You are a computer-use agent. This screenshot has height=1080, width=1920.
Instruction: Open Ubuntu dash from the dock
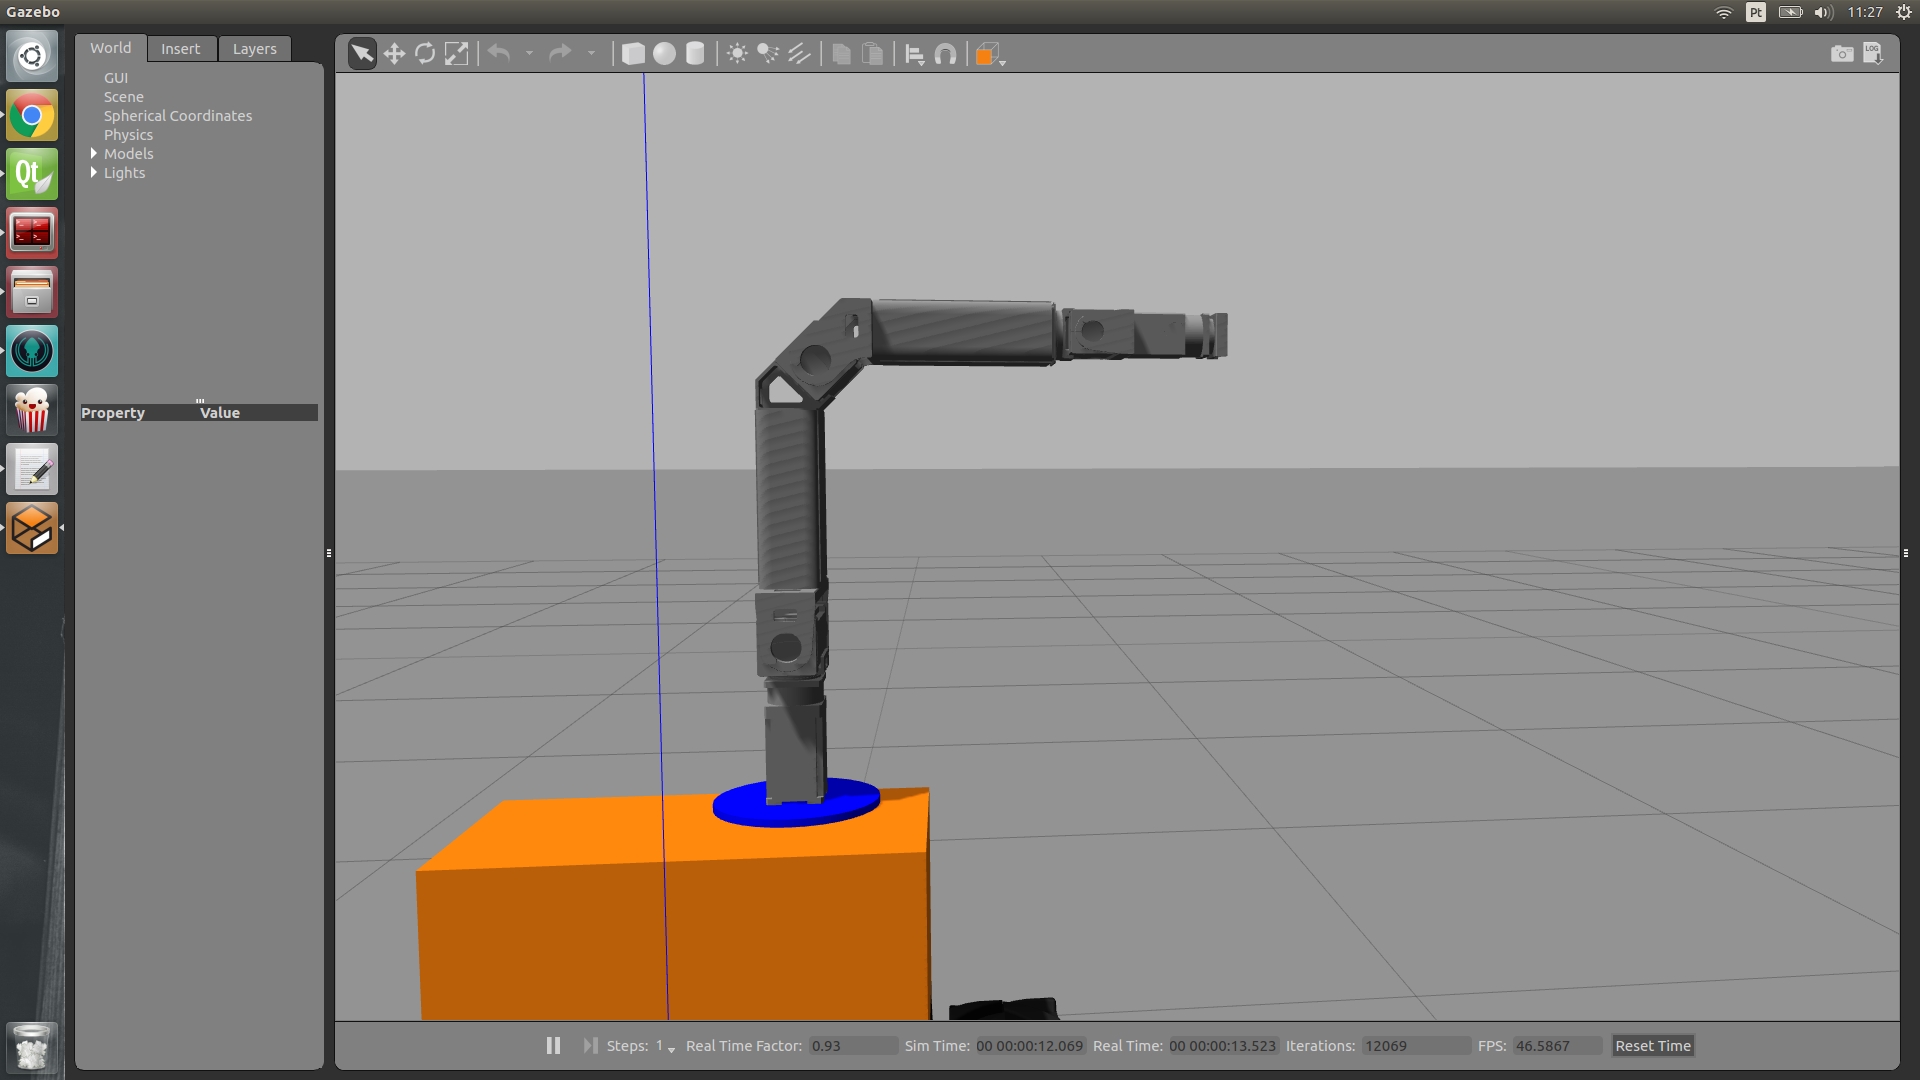[32, 56]
